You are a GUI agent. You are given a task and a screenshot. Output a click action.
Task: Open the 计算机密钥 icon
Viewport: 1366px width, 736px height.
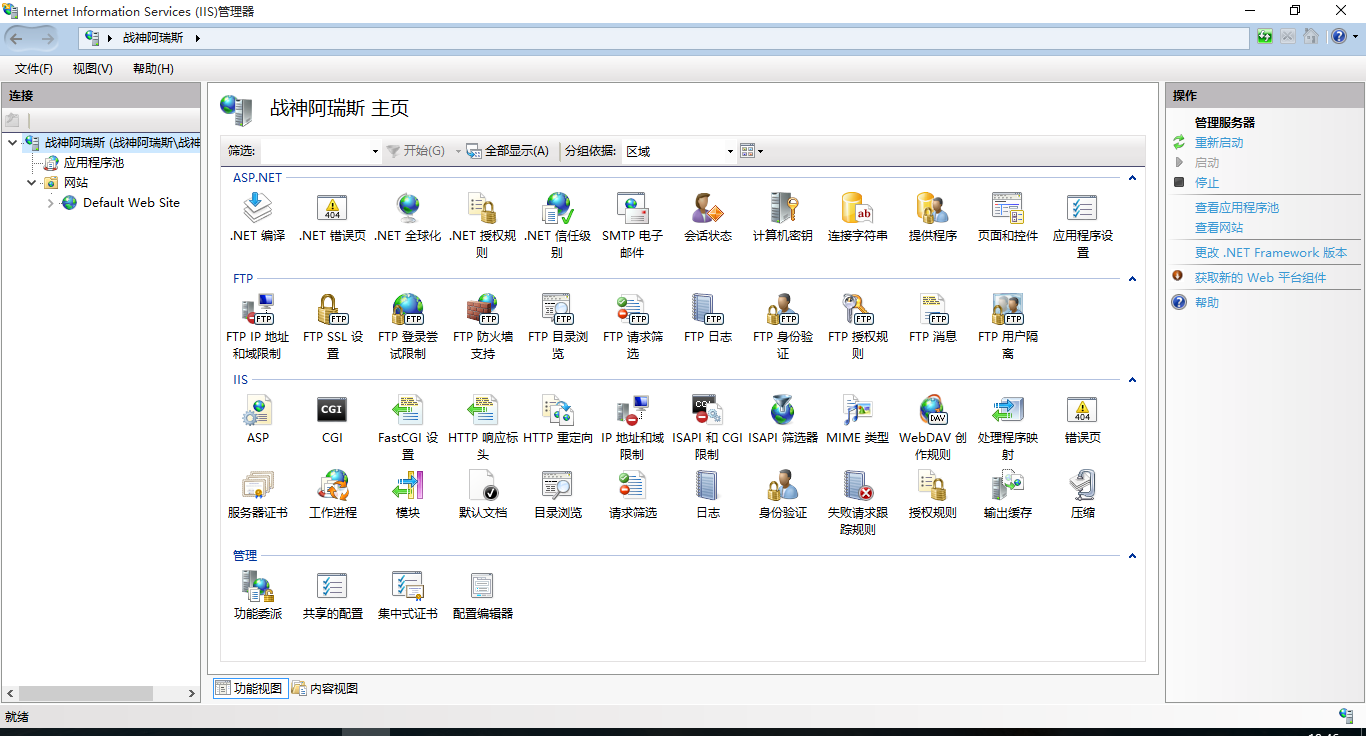coord(783,208)
